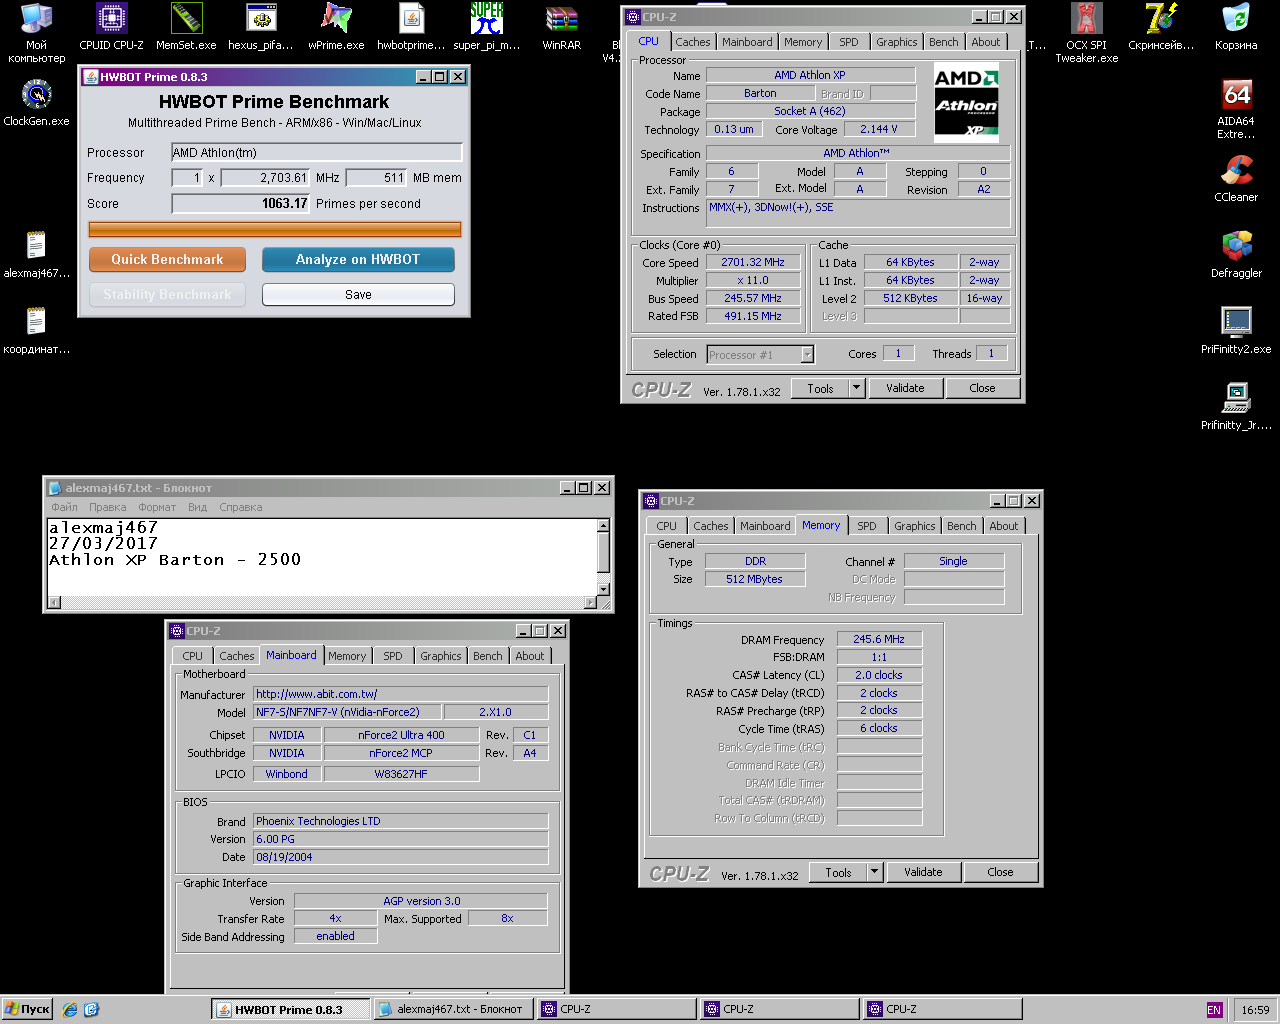Click Notepad horizontal scrollbar left arrow

click(x=54, y=602)
